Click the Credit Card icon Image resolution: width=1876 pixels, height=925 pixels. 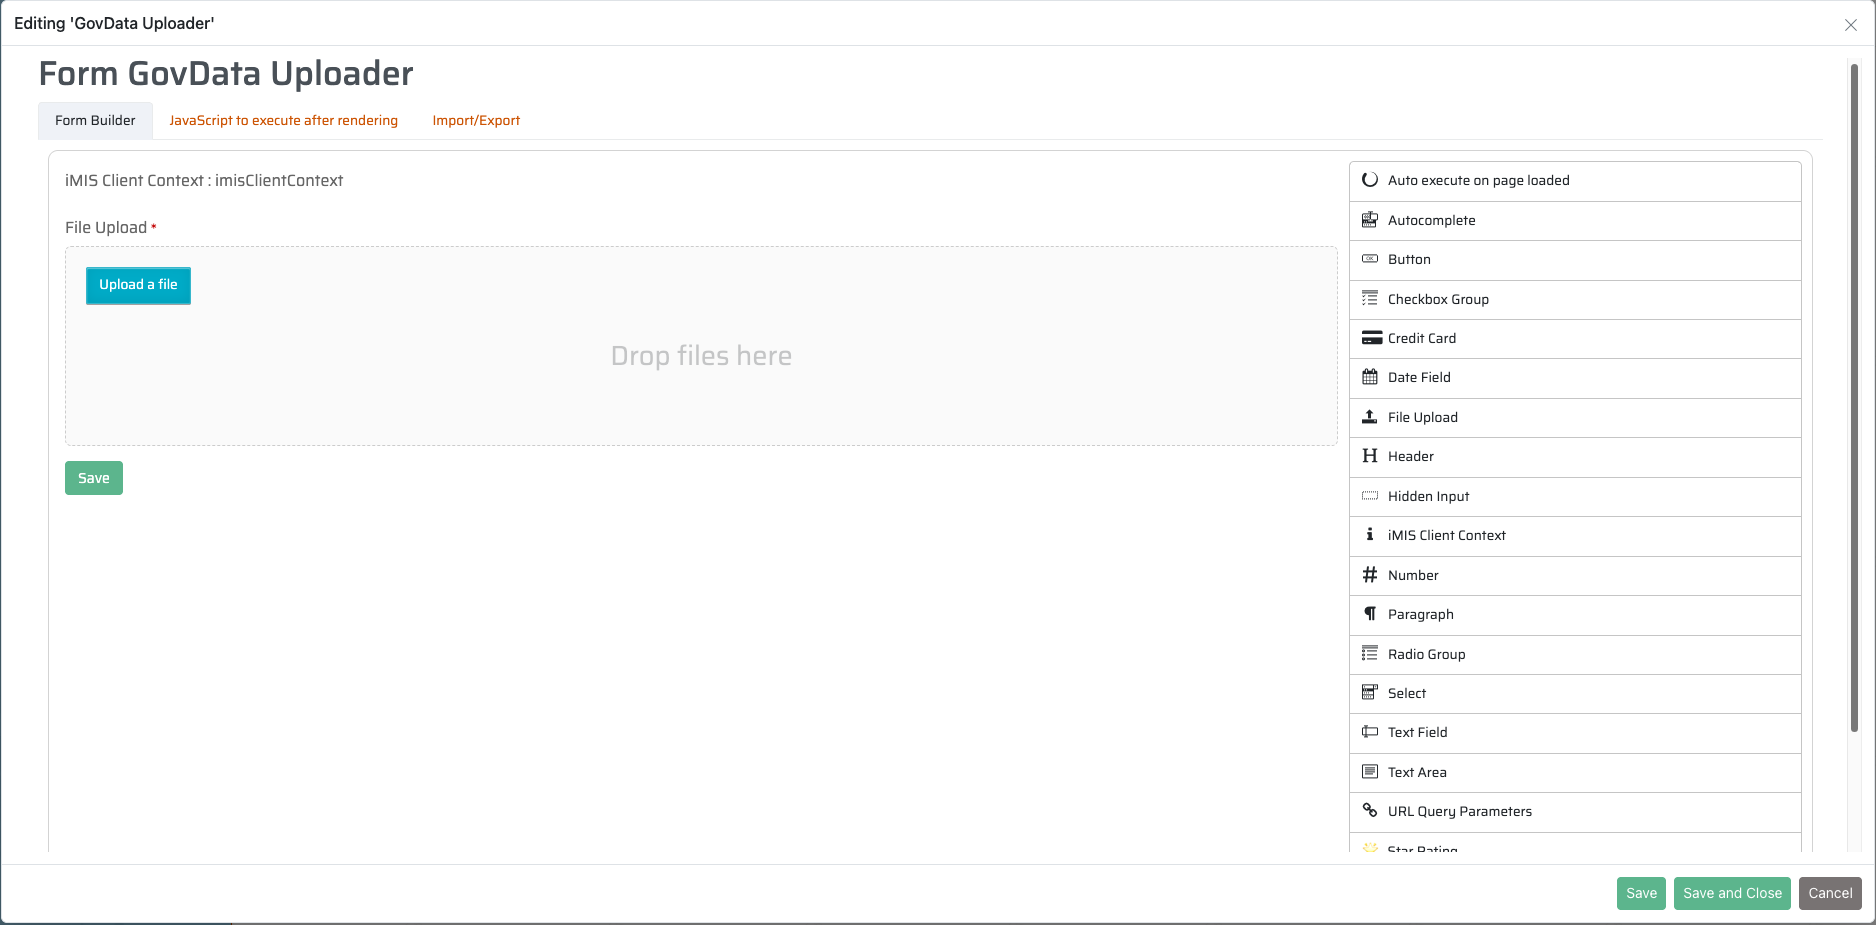1371,338
